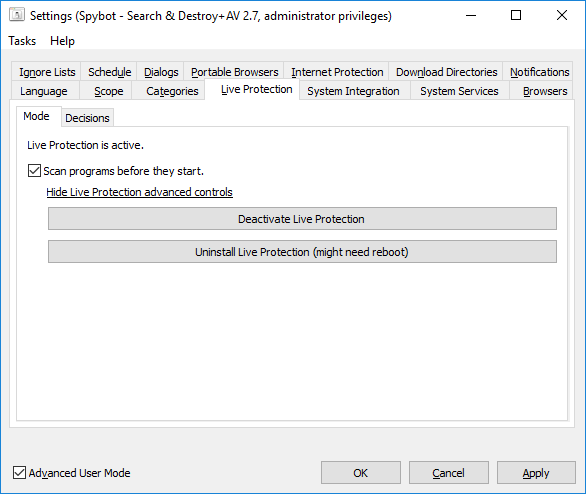
Task: Click Uninstall Live Protection button
Action: click(x=302, y=252)
